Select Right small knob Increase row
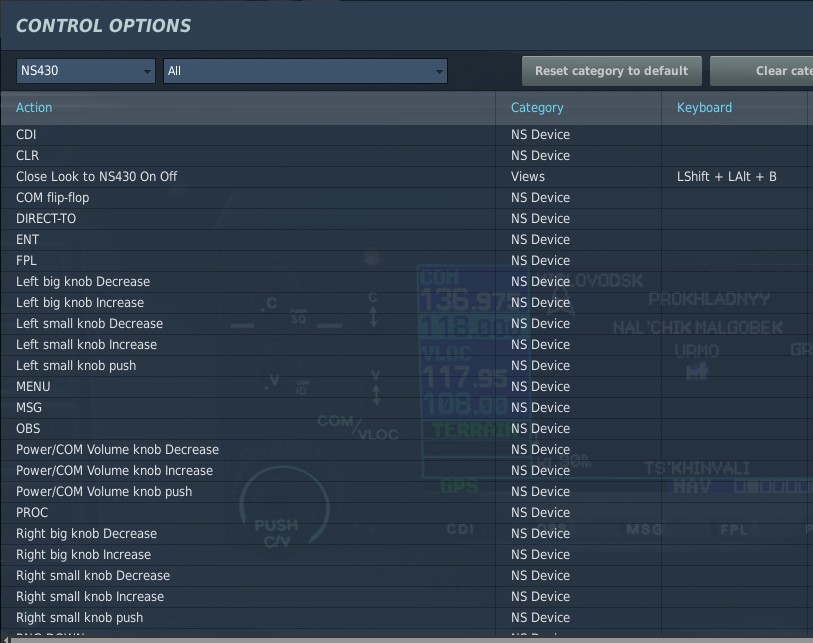This screenshot has width=813, height=643. coord(90,596)
